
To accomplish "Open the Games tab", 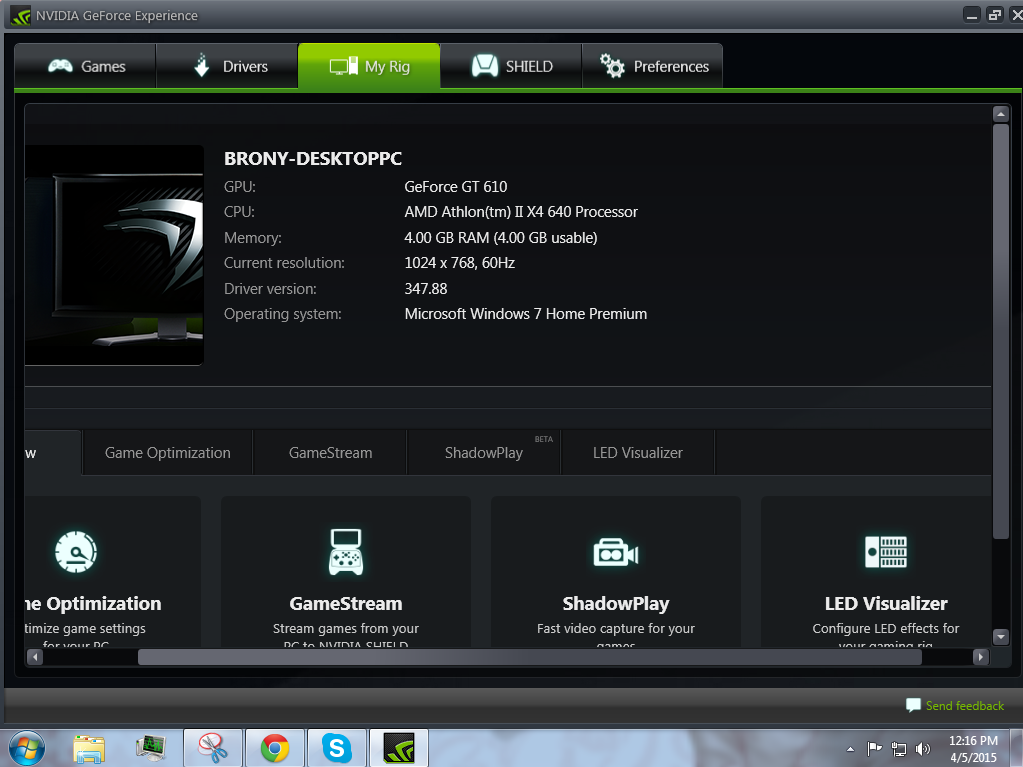I will 85,66.
